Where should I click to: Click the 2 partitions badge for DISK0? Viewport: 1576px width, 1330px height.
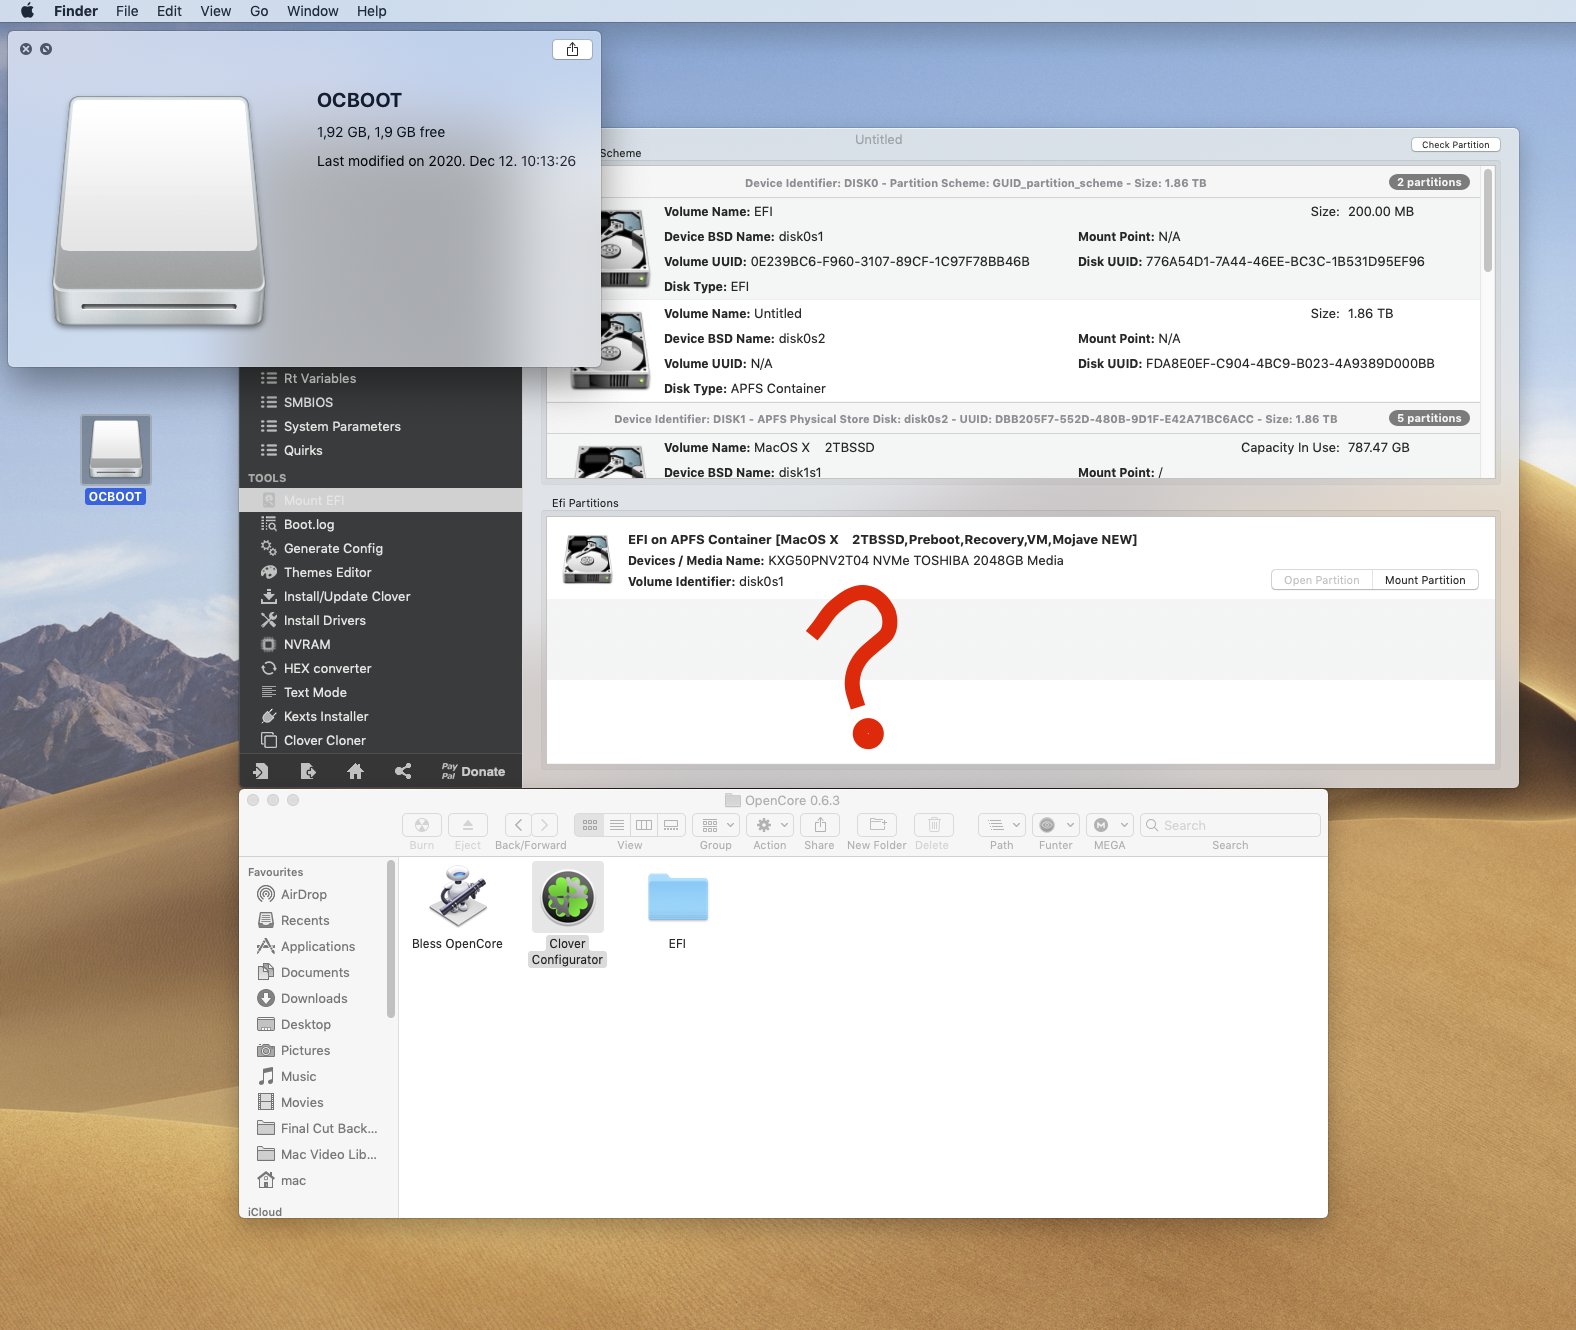[x=1429, y=182]
